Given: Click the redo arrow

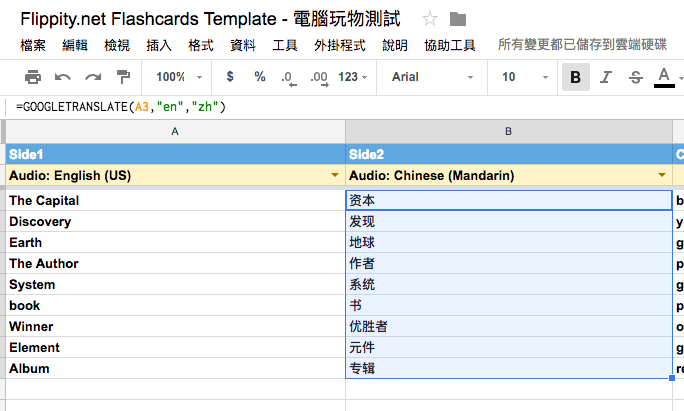Looking at the screenshot, I should (93, 77).
